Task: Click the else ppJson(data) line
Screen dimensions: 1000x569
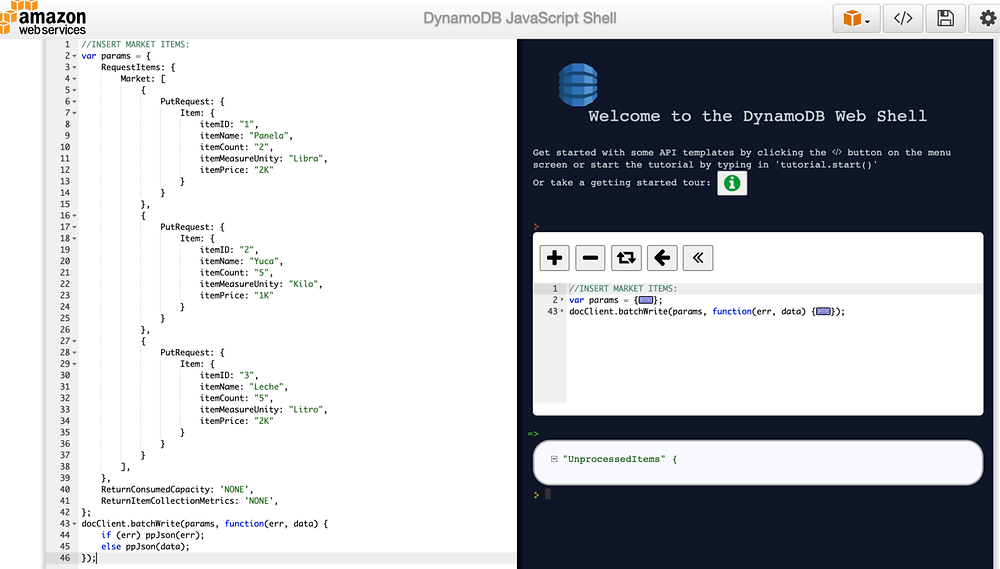Action: tap(145, 547)
